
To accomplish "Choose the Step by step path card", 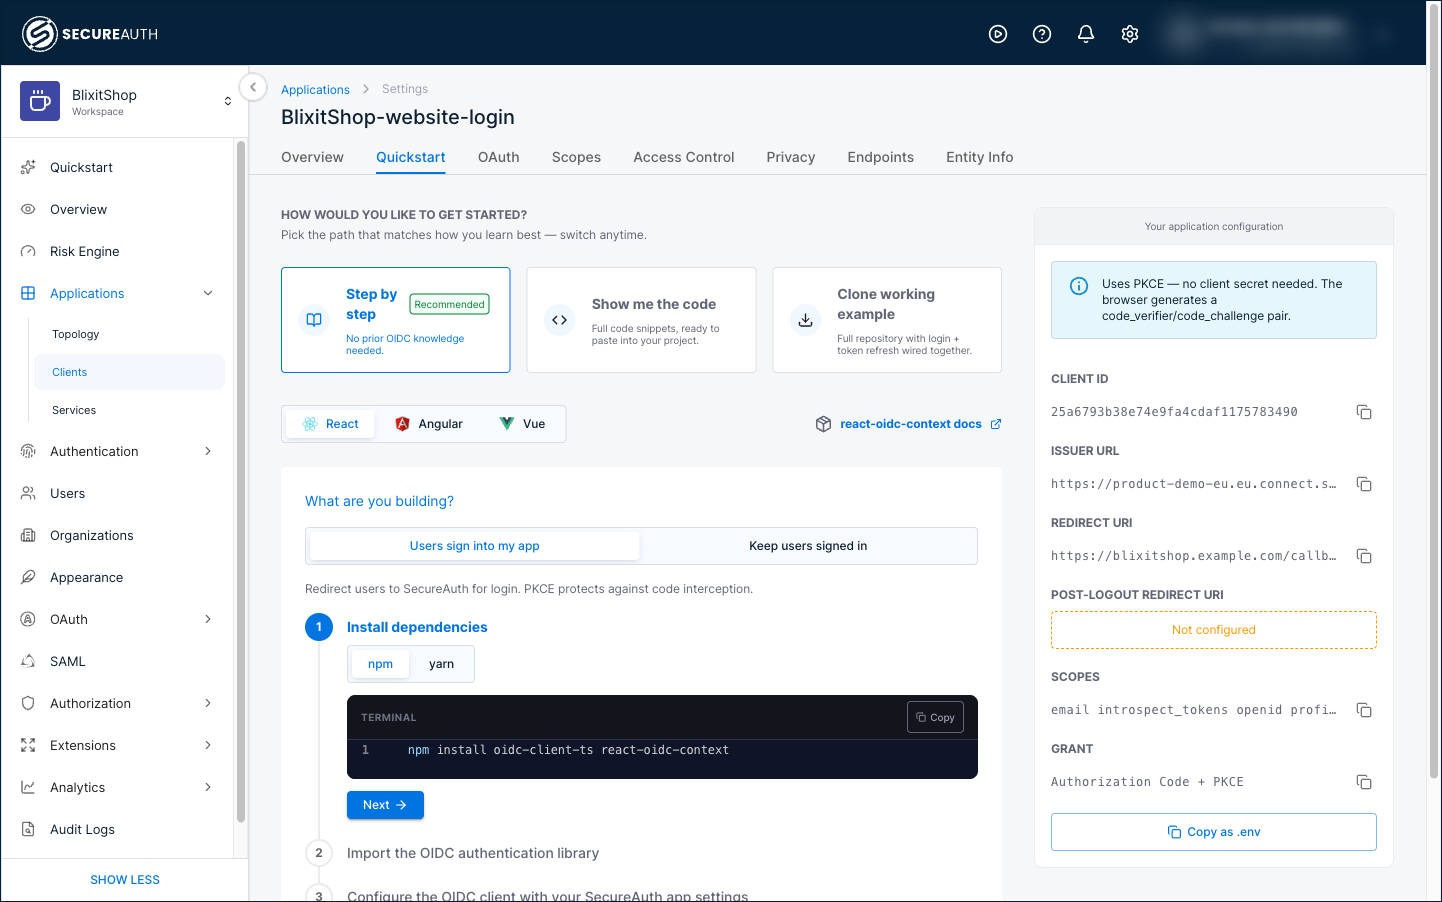I will [x=396, y=320].
